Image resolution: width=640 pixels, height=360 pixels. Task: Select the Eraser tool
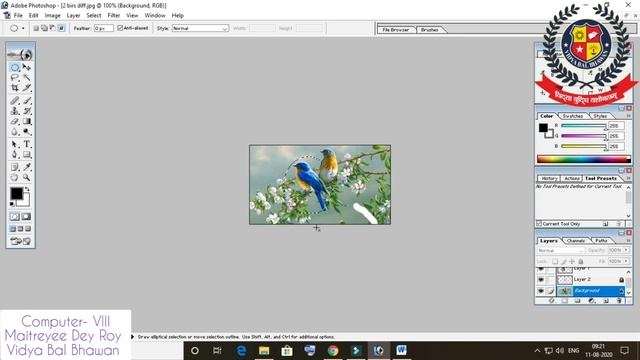(15, 122)
